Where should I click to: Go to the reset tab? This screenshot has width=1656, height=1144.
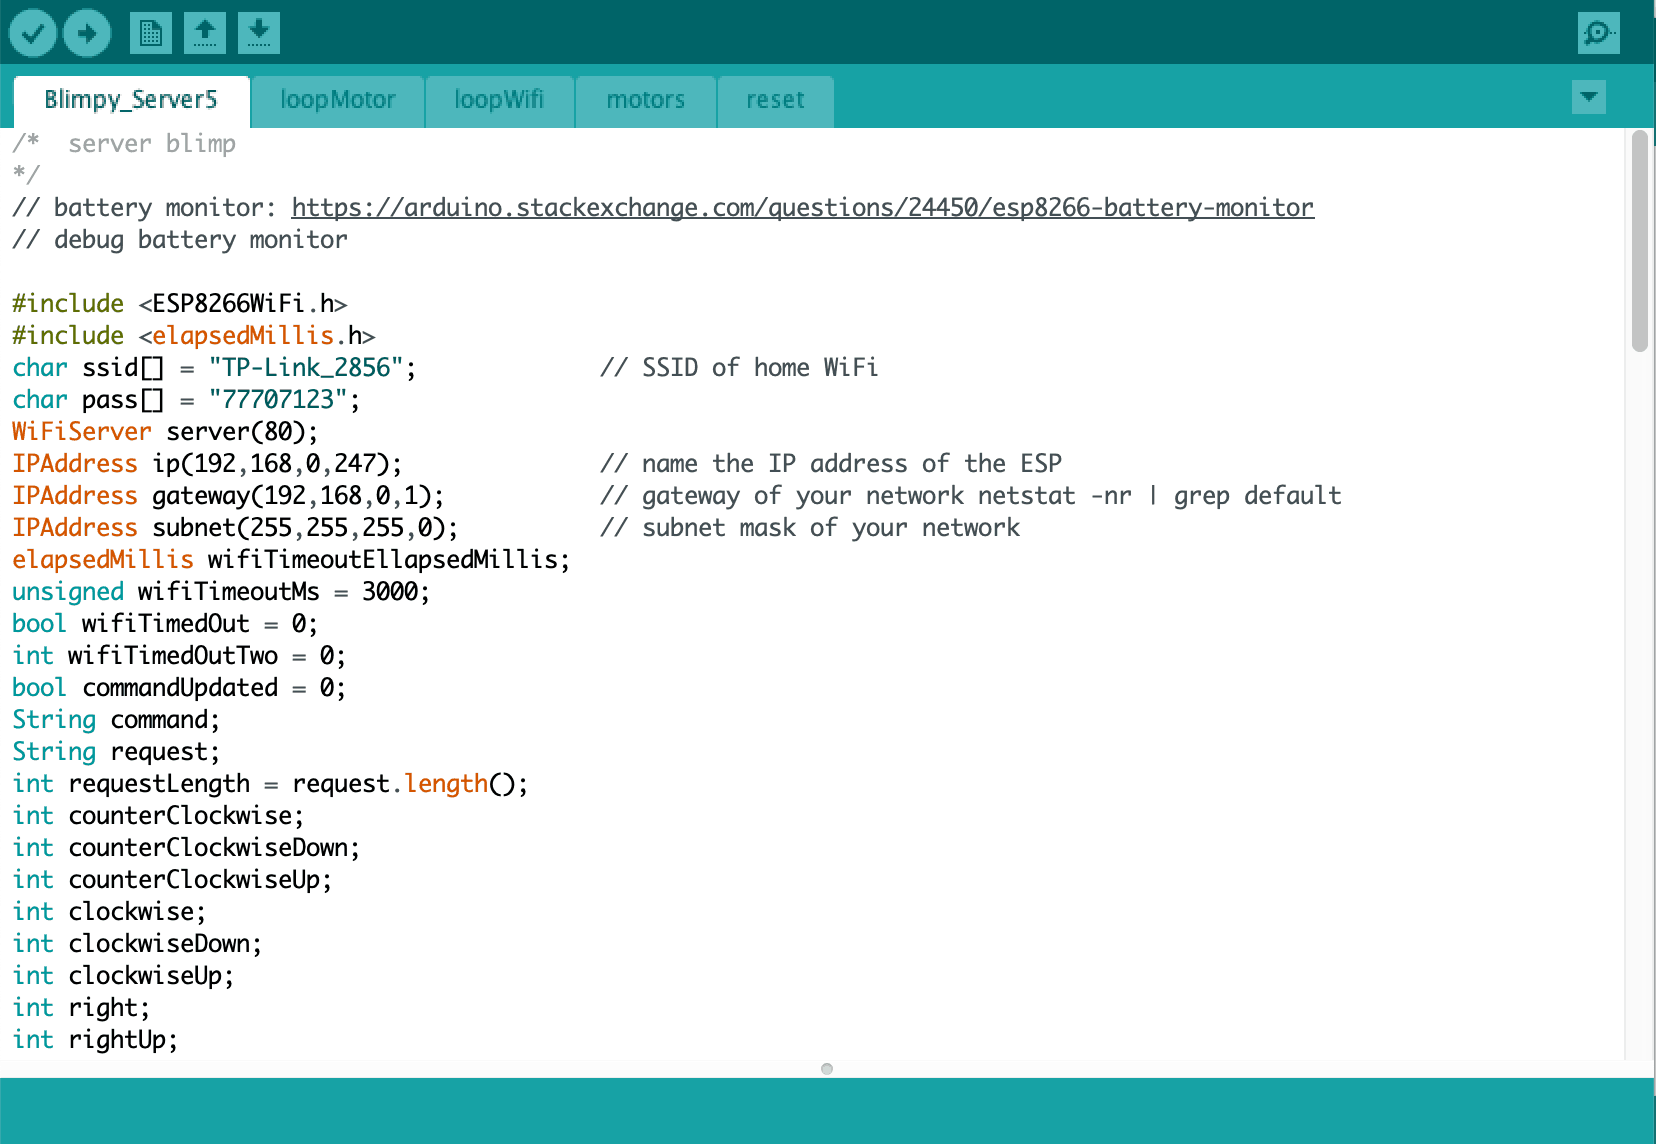pyautogui.click(x=775, y=100)
